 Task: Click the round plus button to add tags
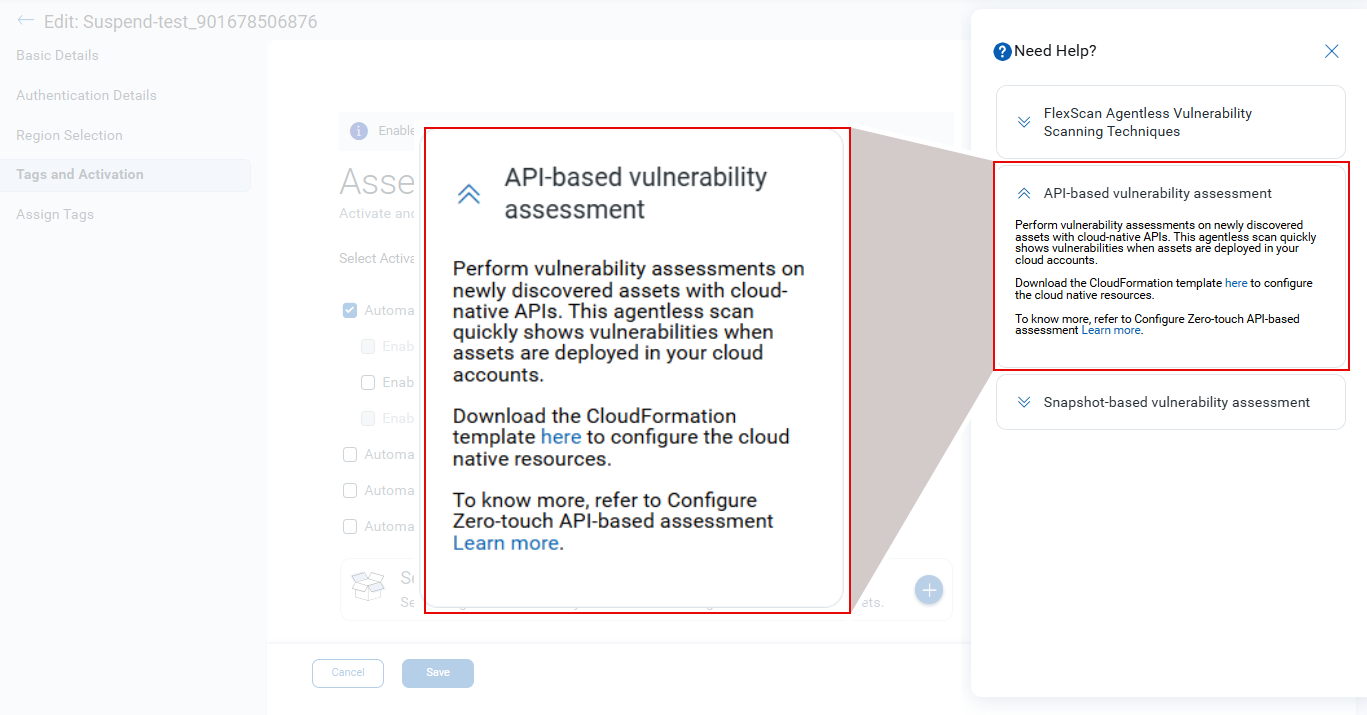pos(930,590)
